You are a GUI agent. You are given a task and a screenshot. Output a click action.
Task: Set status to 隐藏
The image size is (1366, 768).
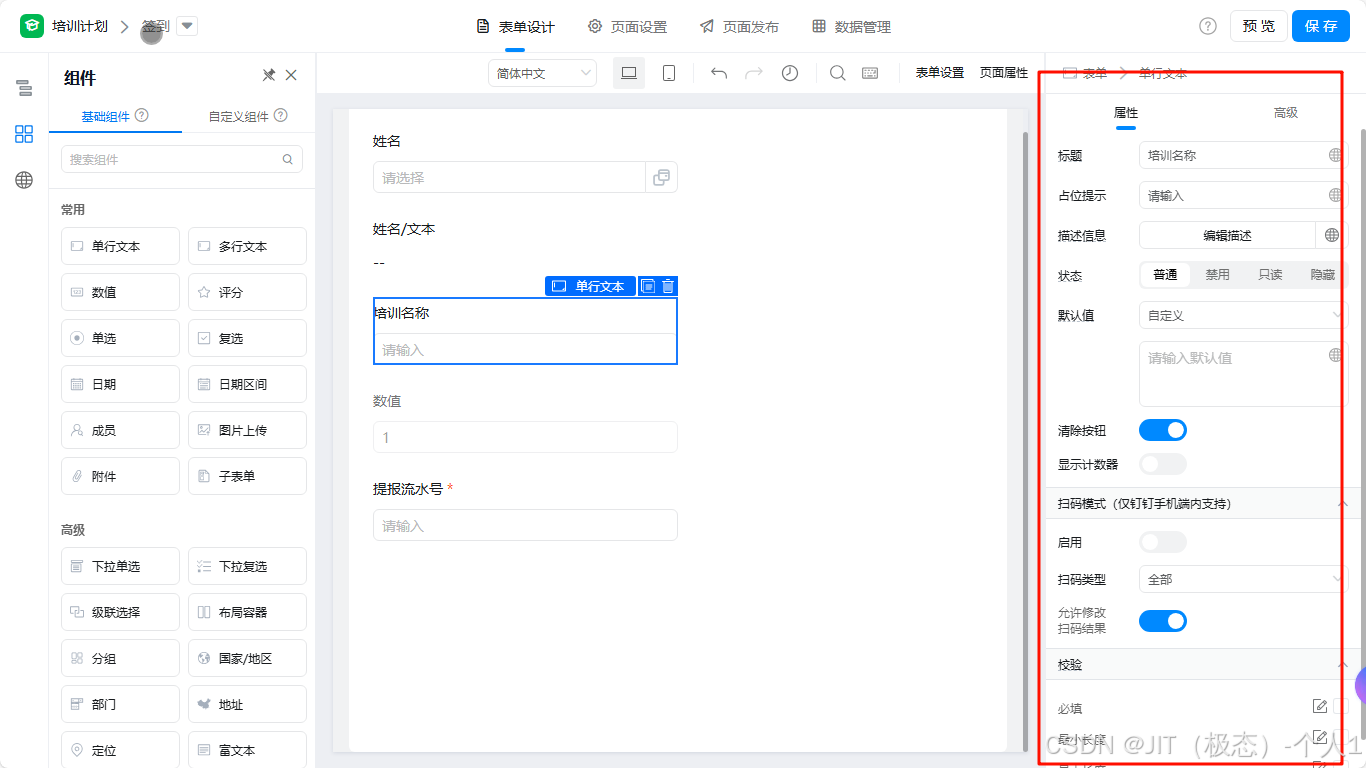1322,275
